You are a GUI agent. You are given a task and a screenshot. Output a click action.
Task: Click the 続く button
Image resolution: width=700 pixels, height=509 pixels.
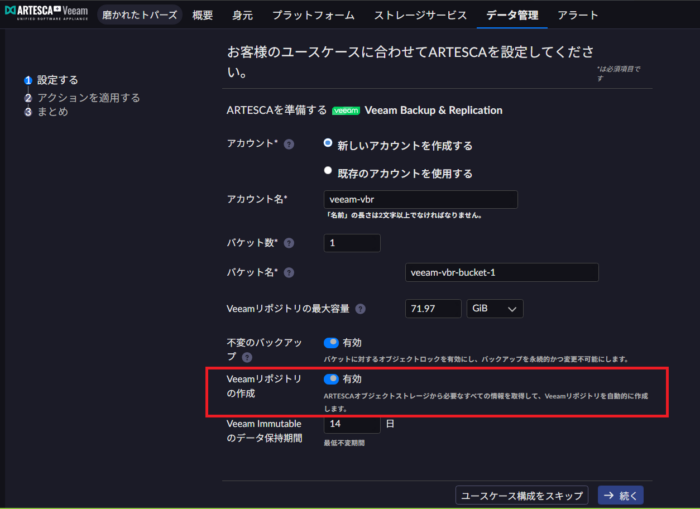[621, 495]
